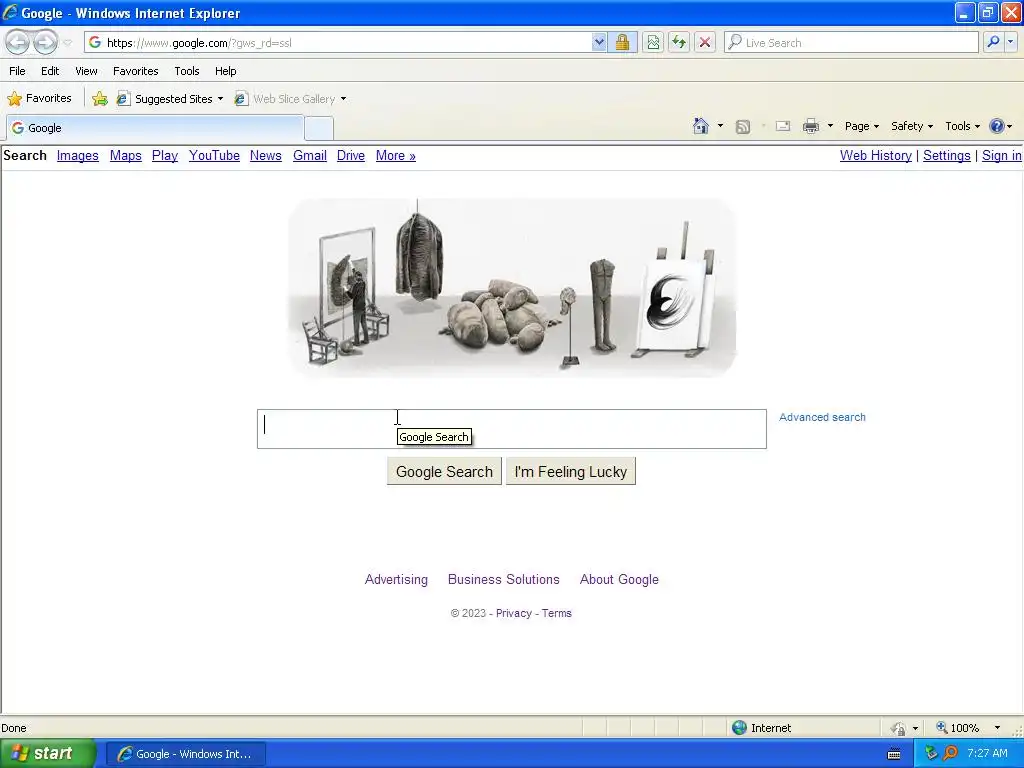The image size is (1024, 768).
Task: Open the Business Solutions link
Action: (504, 579)
